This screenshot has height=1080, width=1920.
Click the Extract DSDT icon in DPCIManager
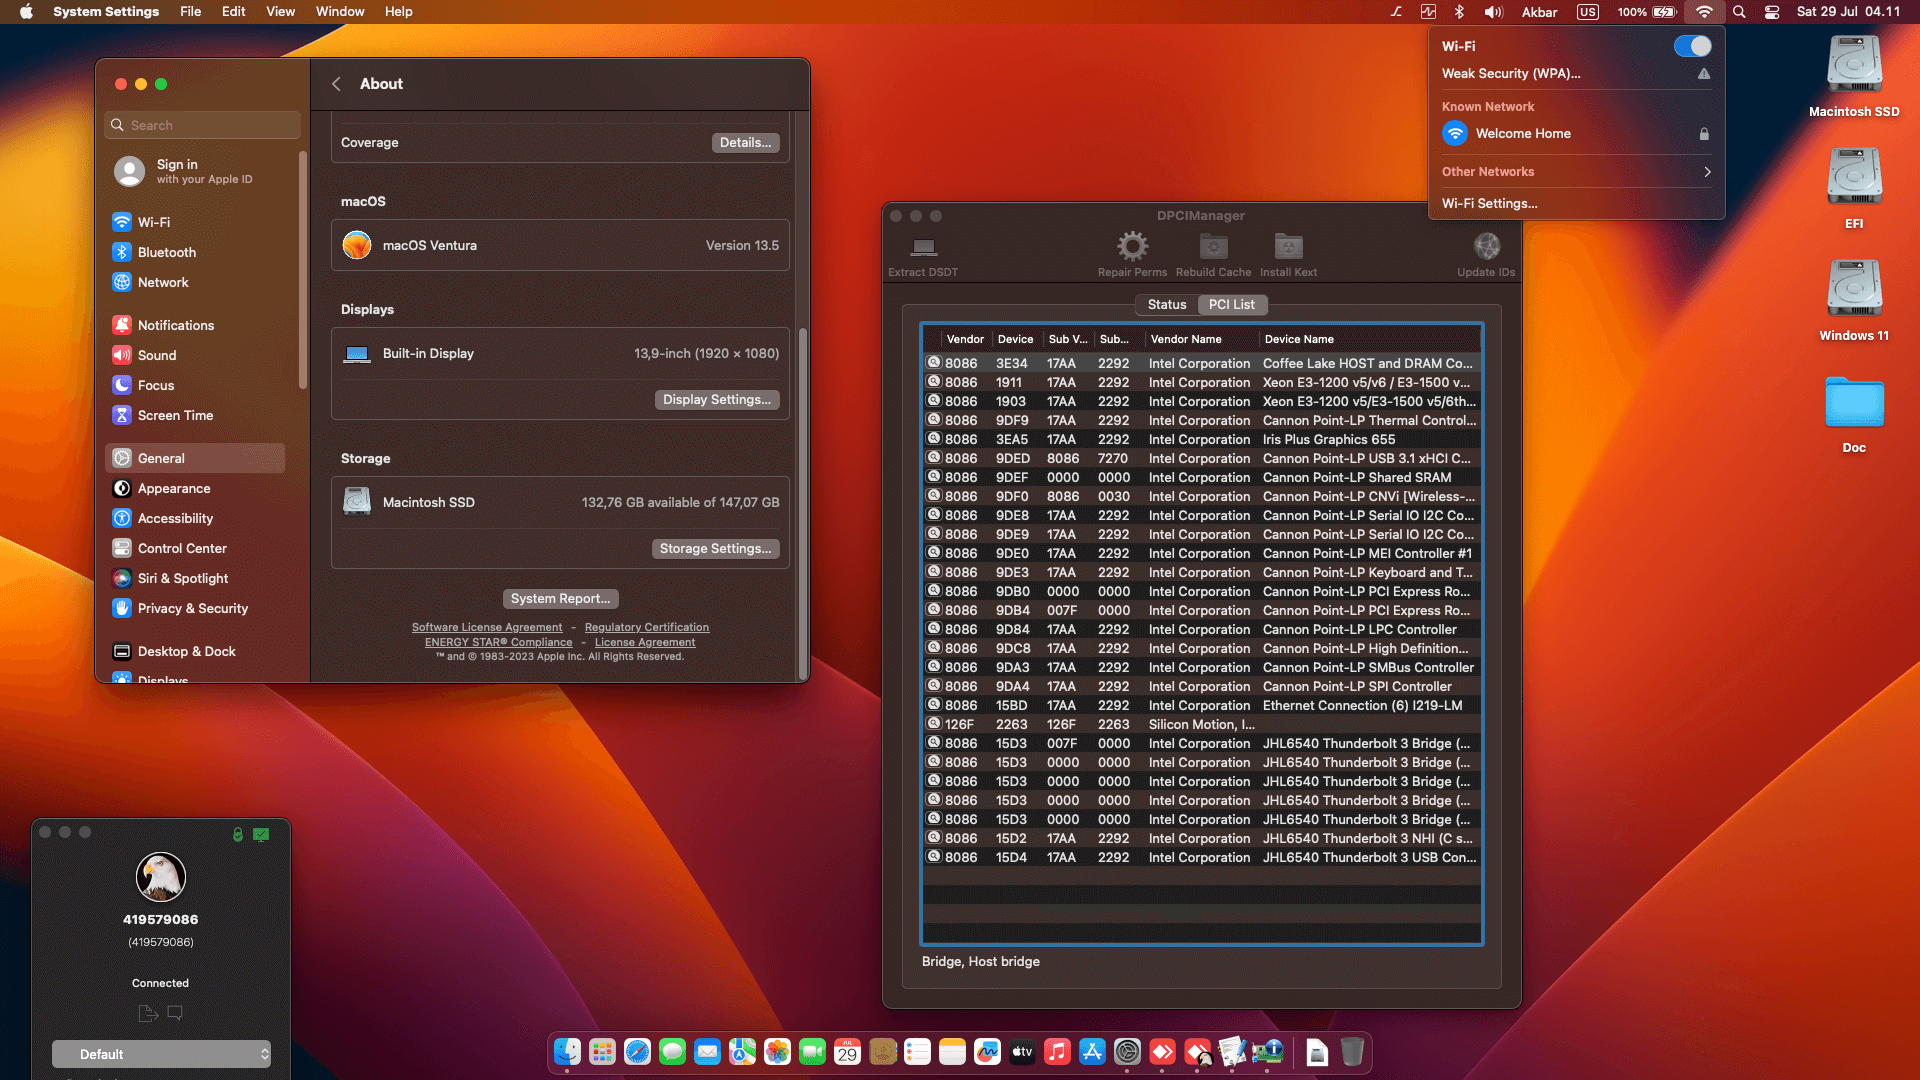point(922,250)
